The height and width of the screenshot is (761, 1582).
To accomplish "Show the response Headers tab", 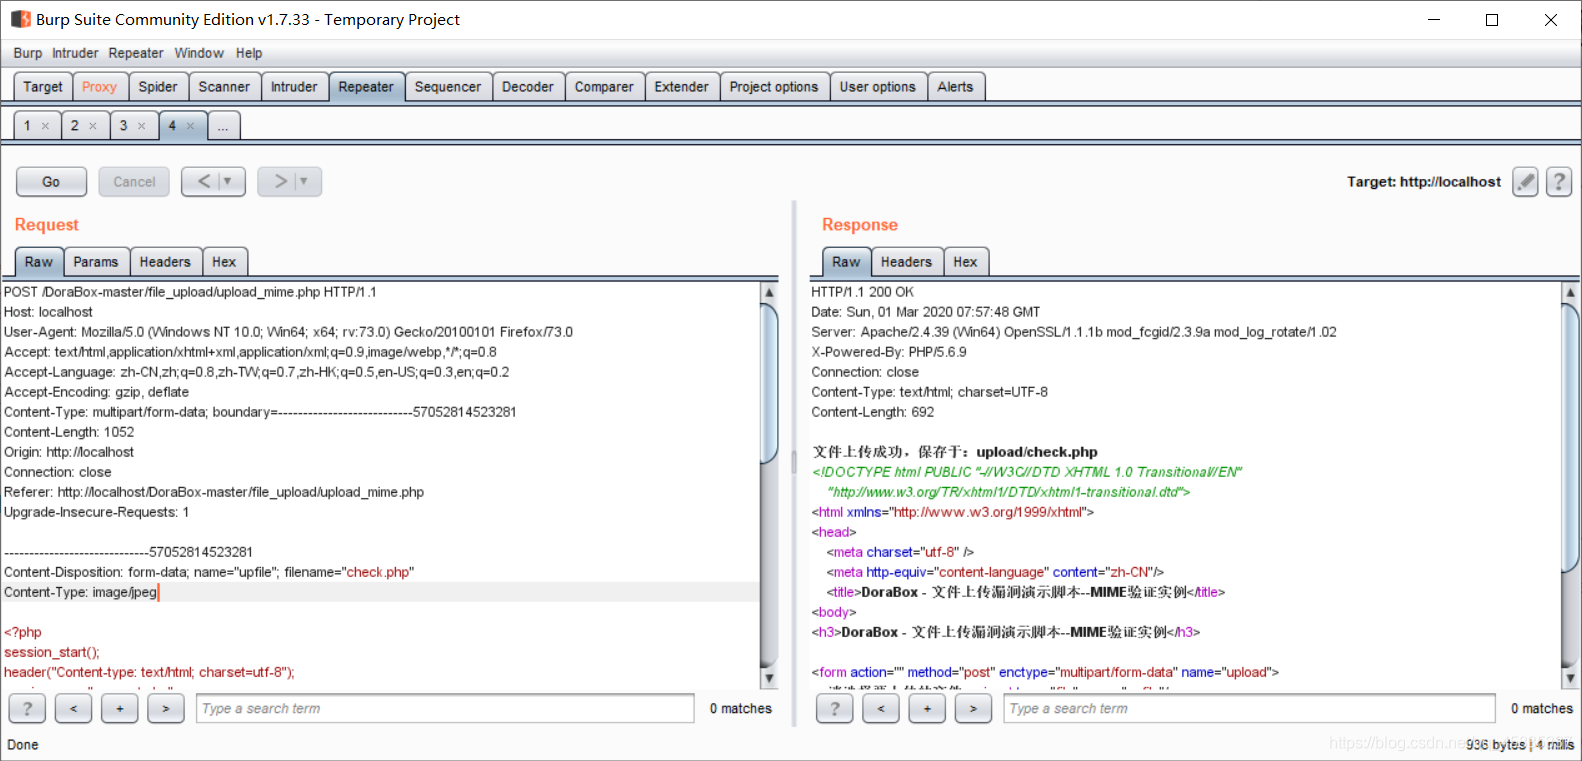I will (x=906, y=262).
